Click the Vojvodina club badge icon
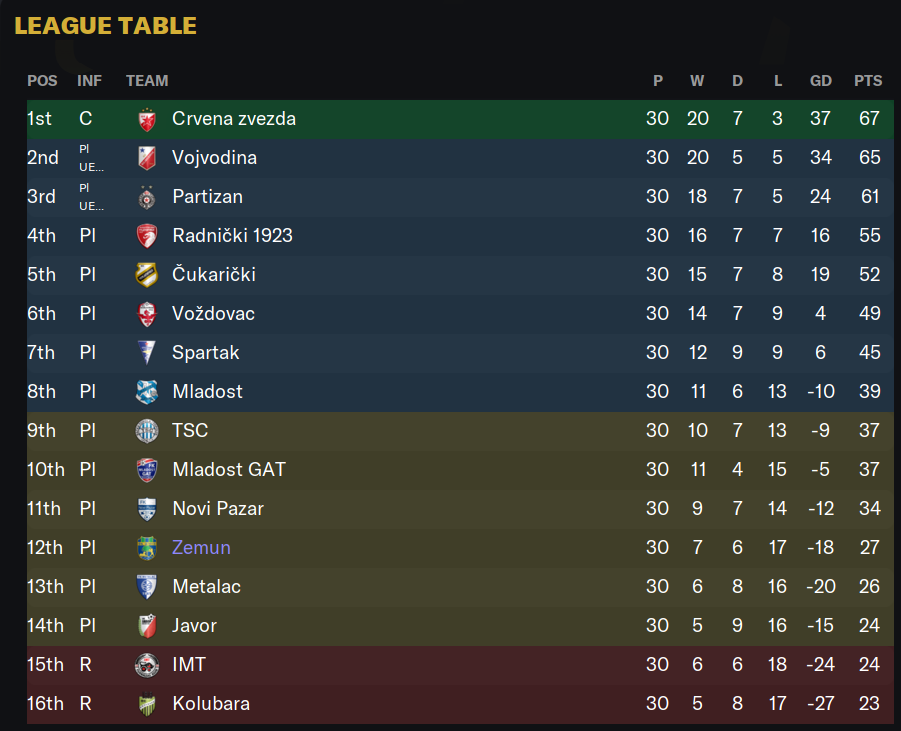 point(147,158)
